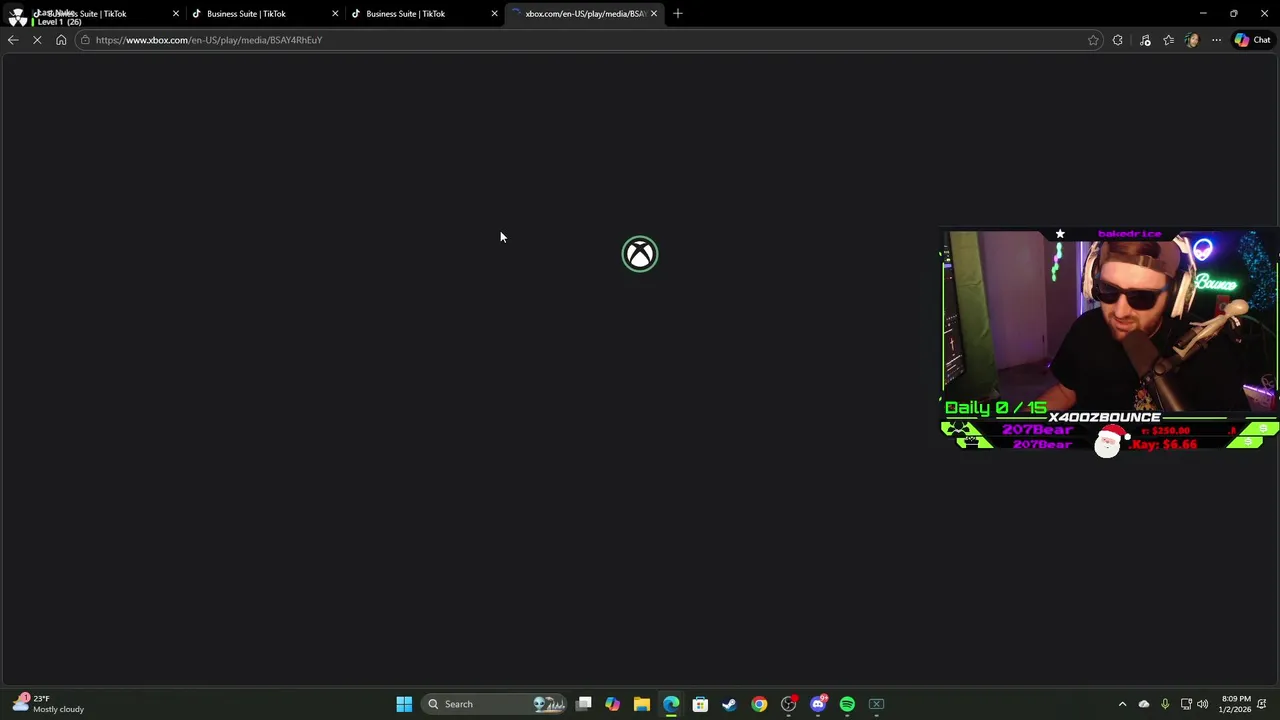View site information lock icon in address bar

(x=86, y=40)
